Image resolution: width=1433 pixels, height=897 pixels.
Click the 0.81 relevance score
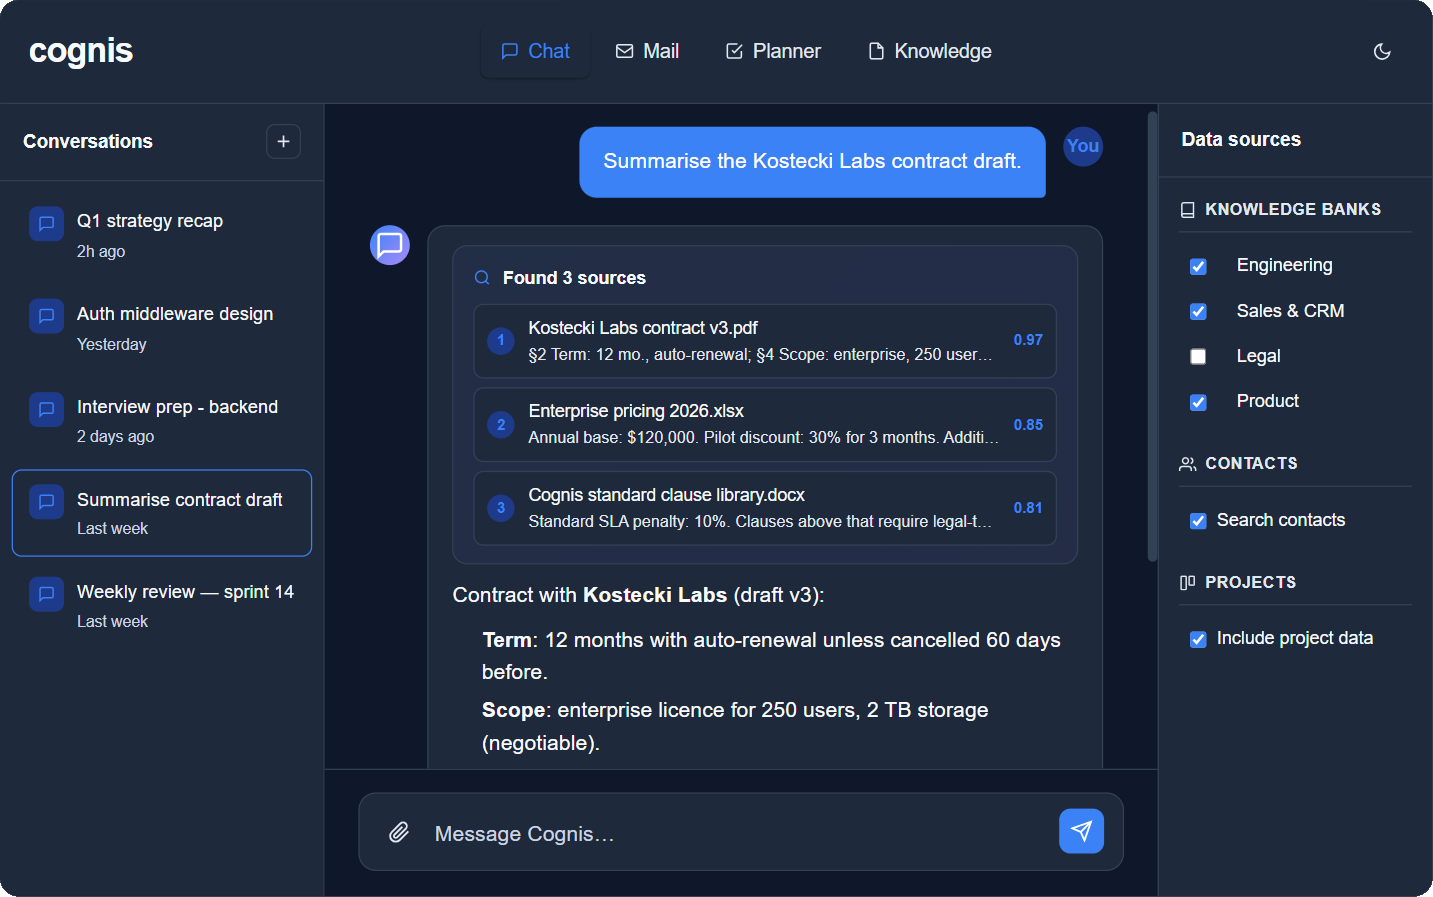[1028, 508]
